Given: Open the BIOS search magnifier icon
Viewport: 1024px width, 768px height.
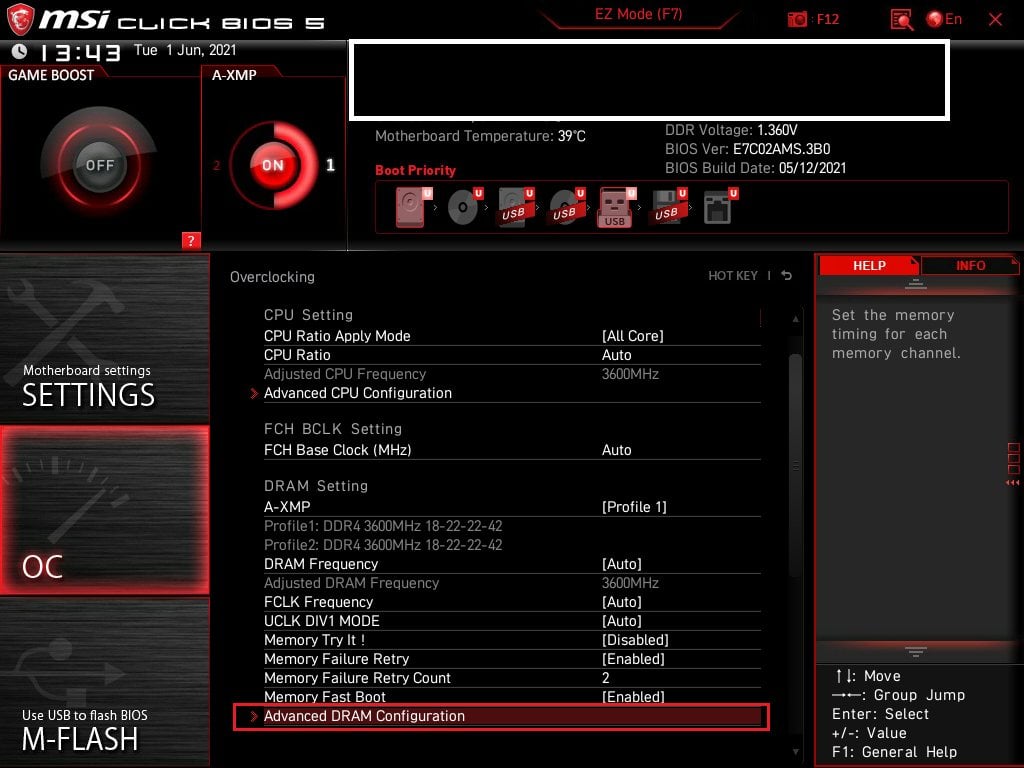Looking at the screenshot, I should tap(902, 20).
